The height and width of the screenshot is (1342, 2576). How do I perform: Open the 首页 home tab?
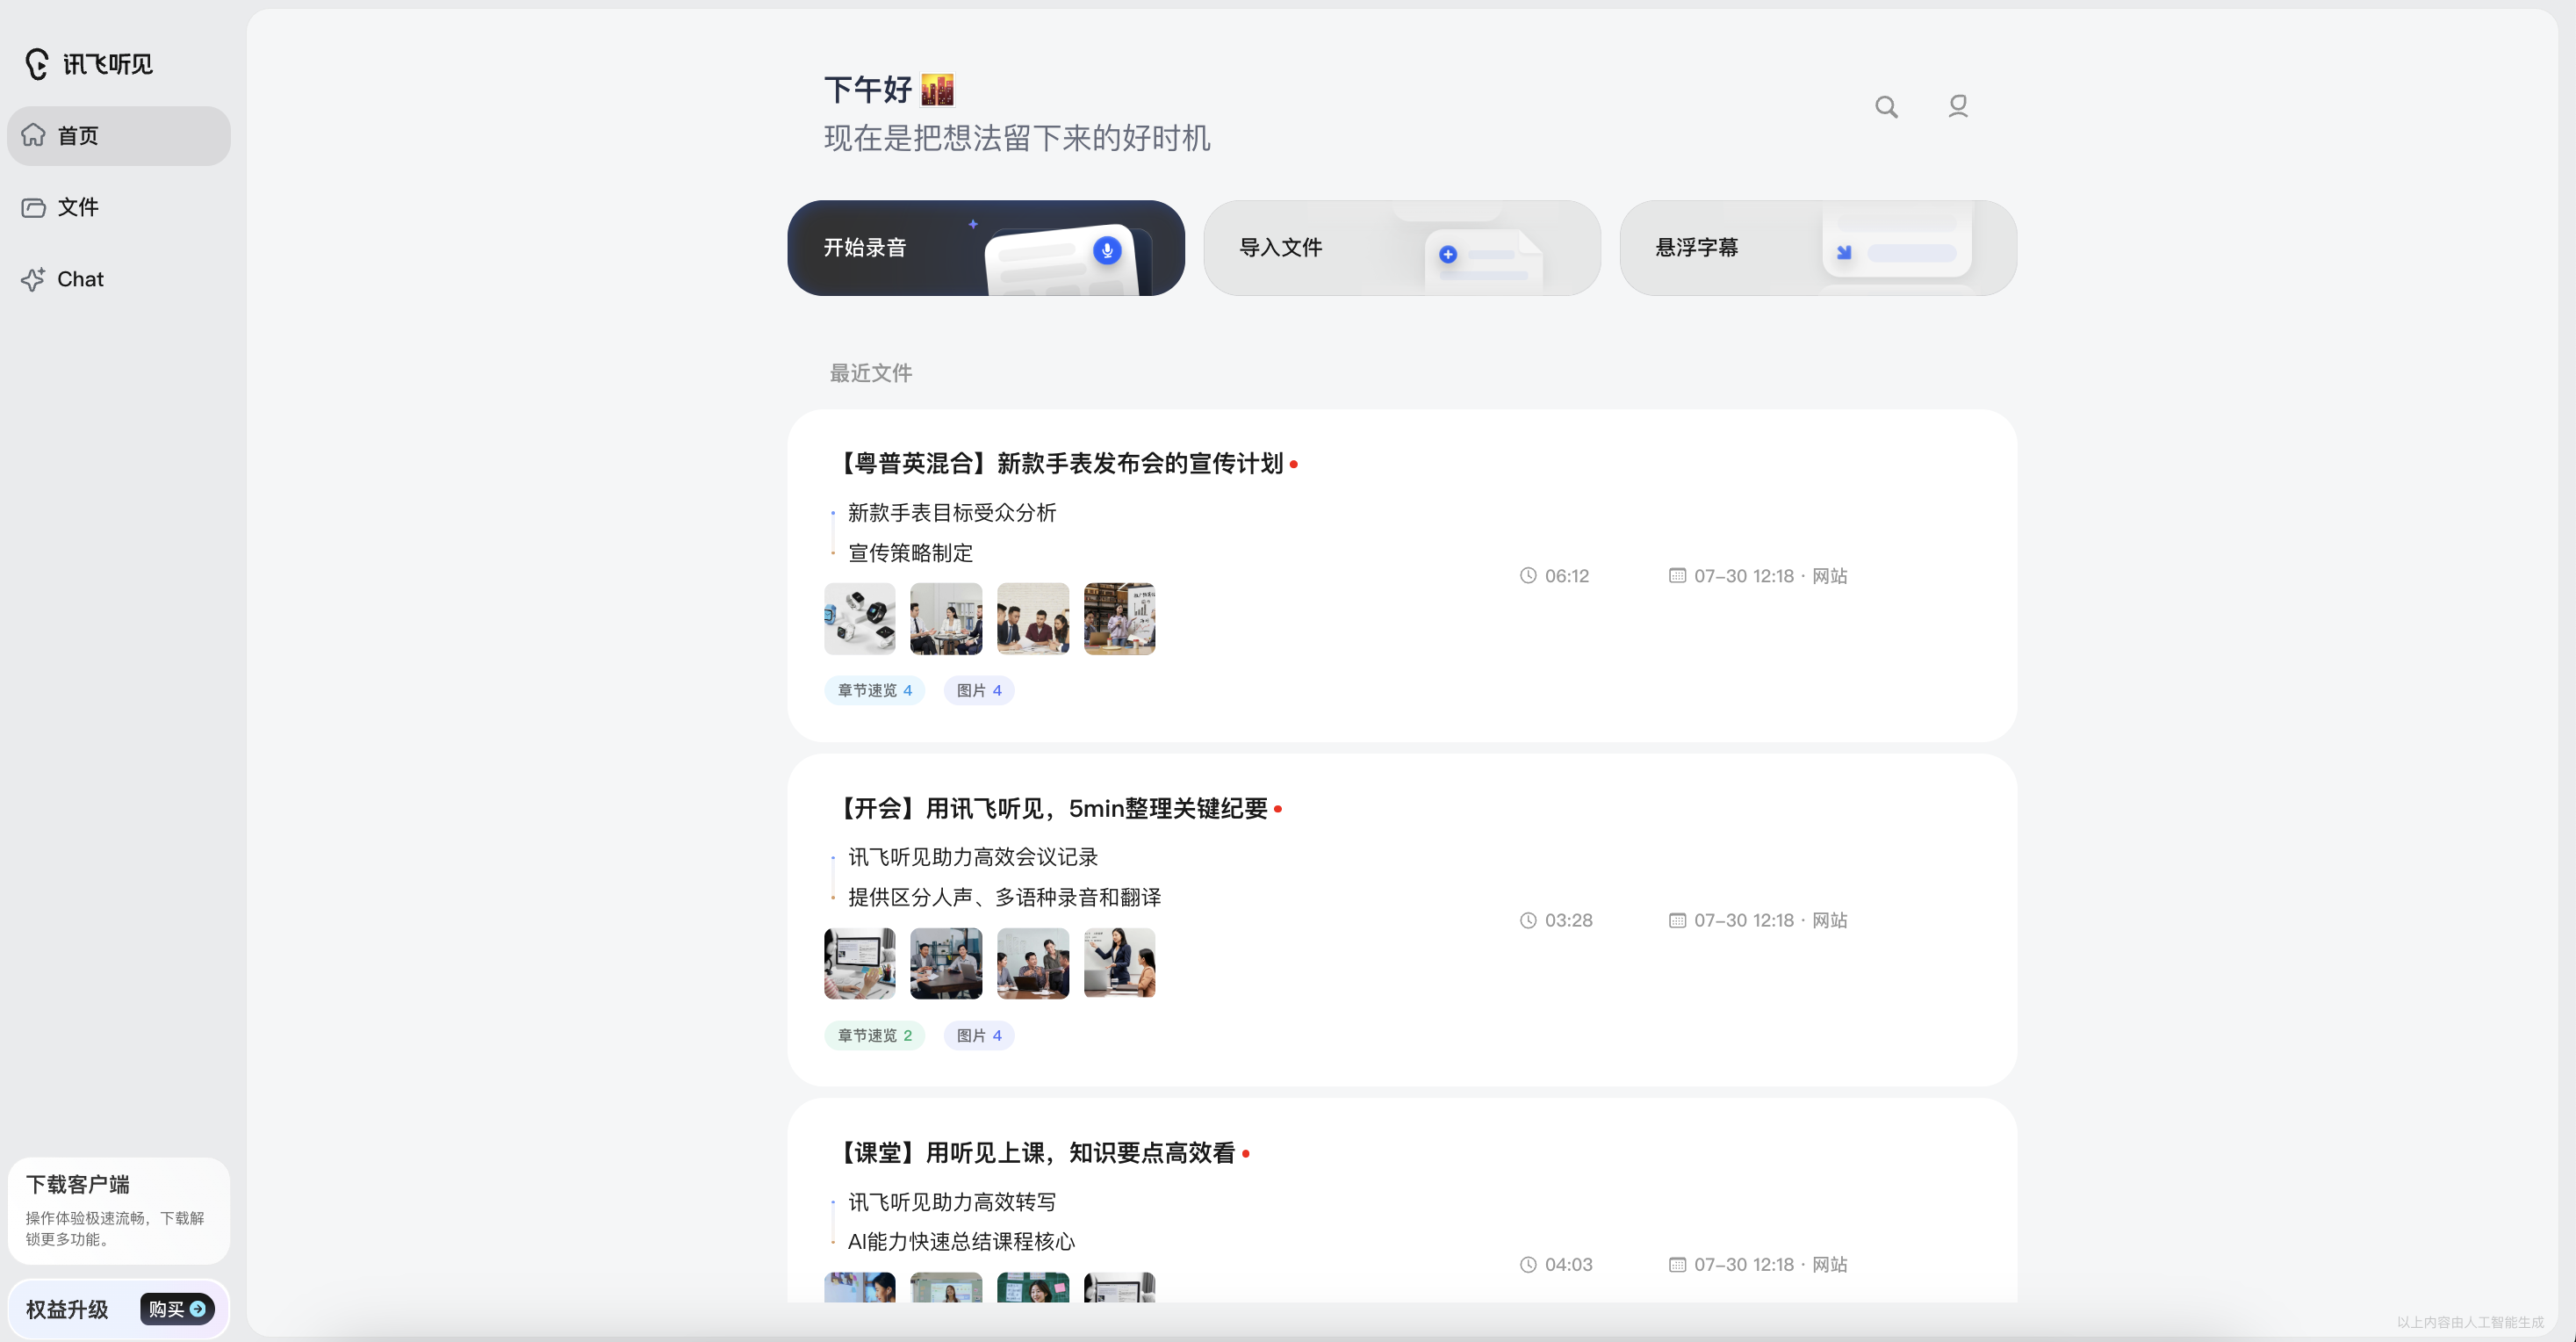119,136
